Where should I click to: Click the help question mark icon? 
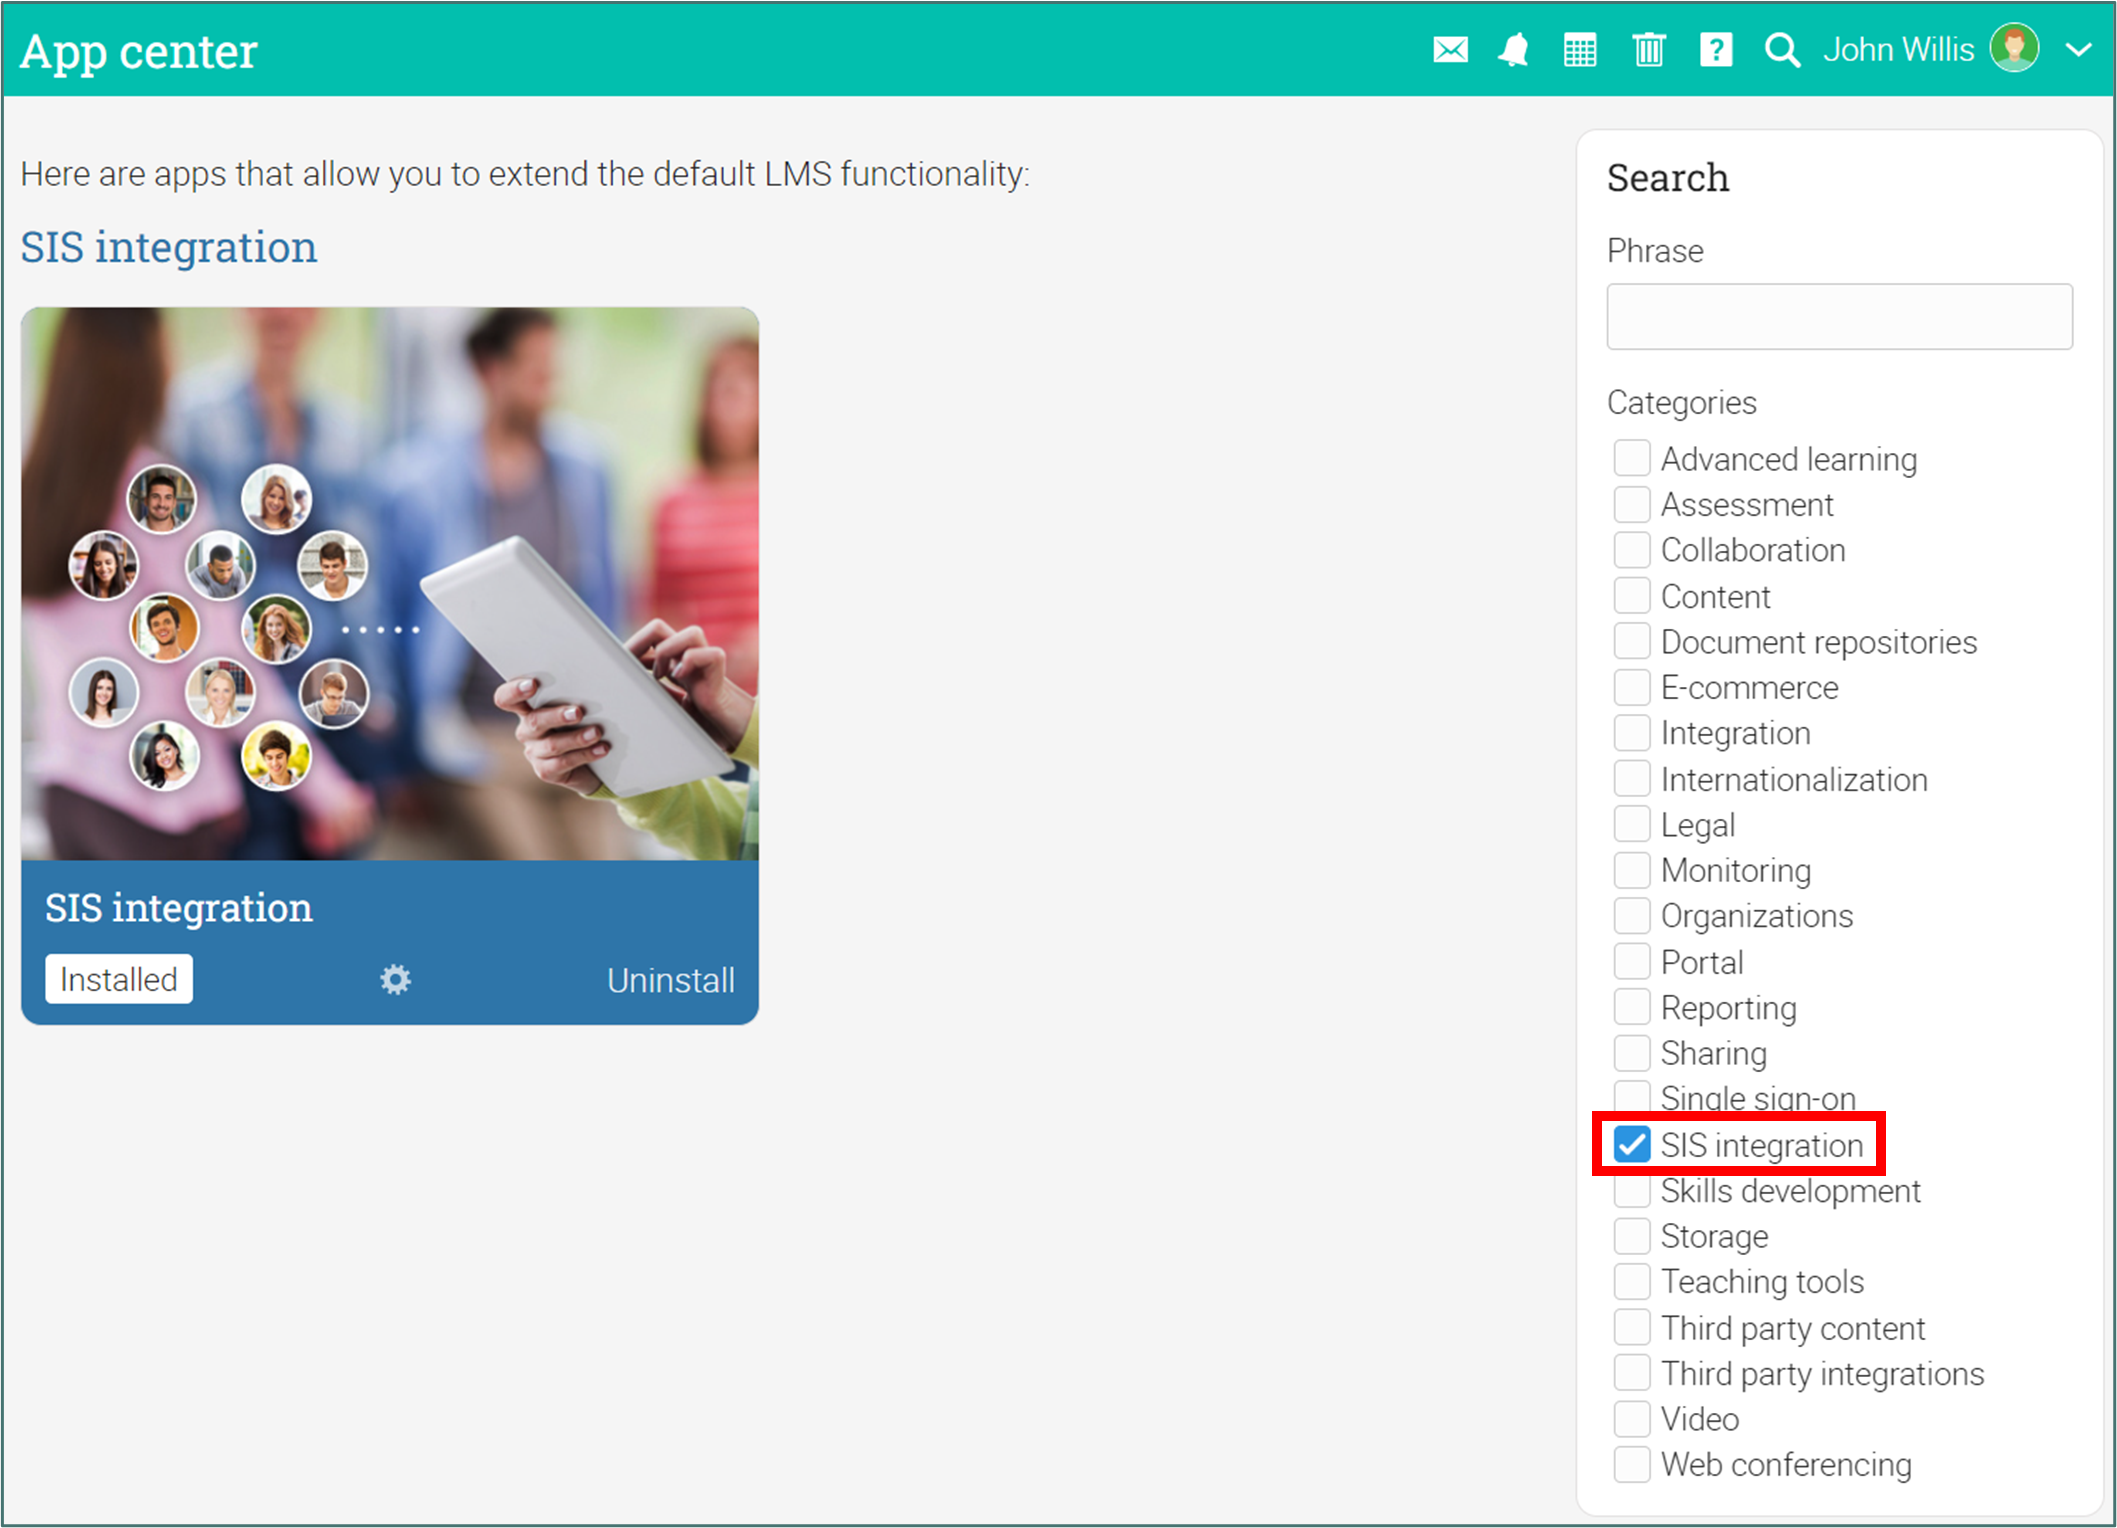click(1715, 50)
